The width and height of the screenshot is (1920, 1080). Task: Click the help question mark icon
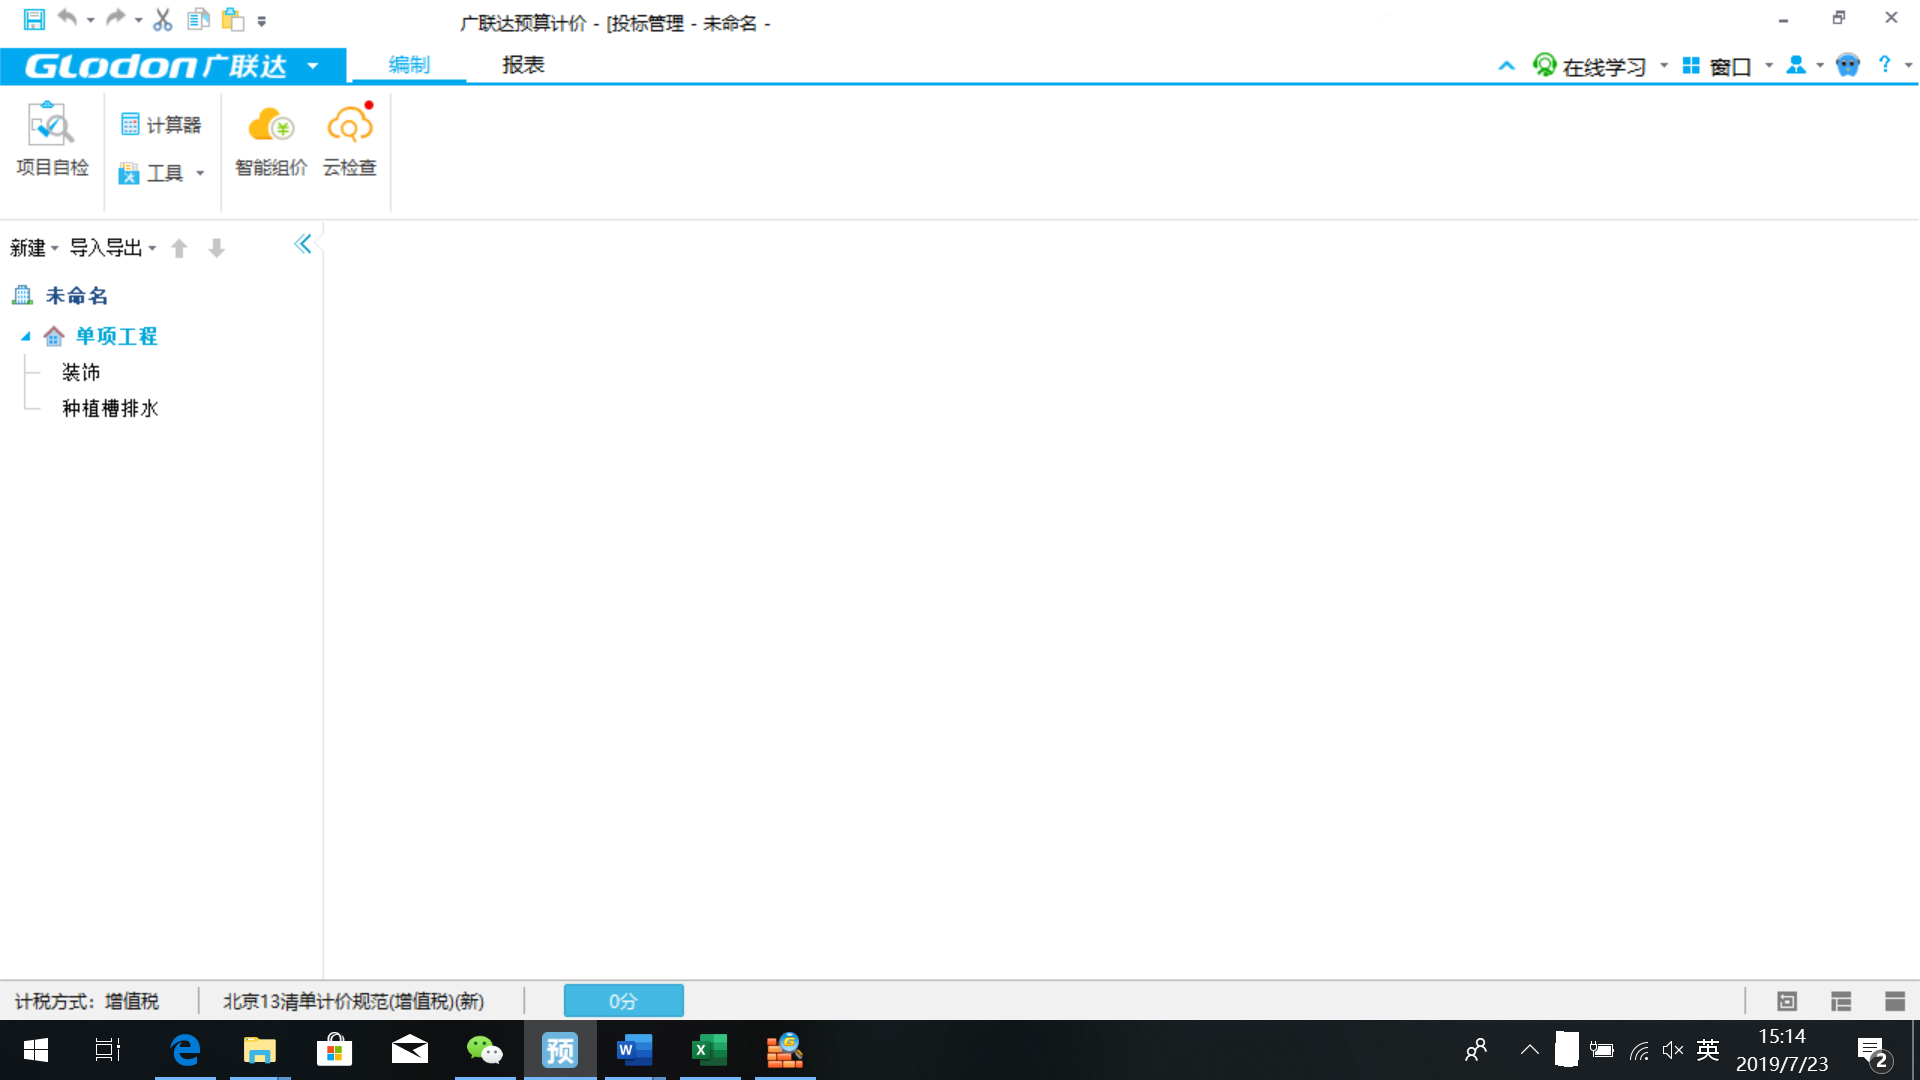click(x=1885, y=65)
